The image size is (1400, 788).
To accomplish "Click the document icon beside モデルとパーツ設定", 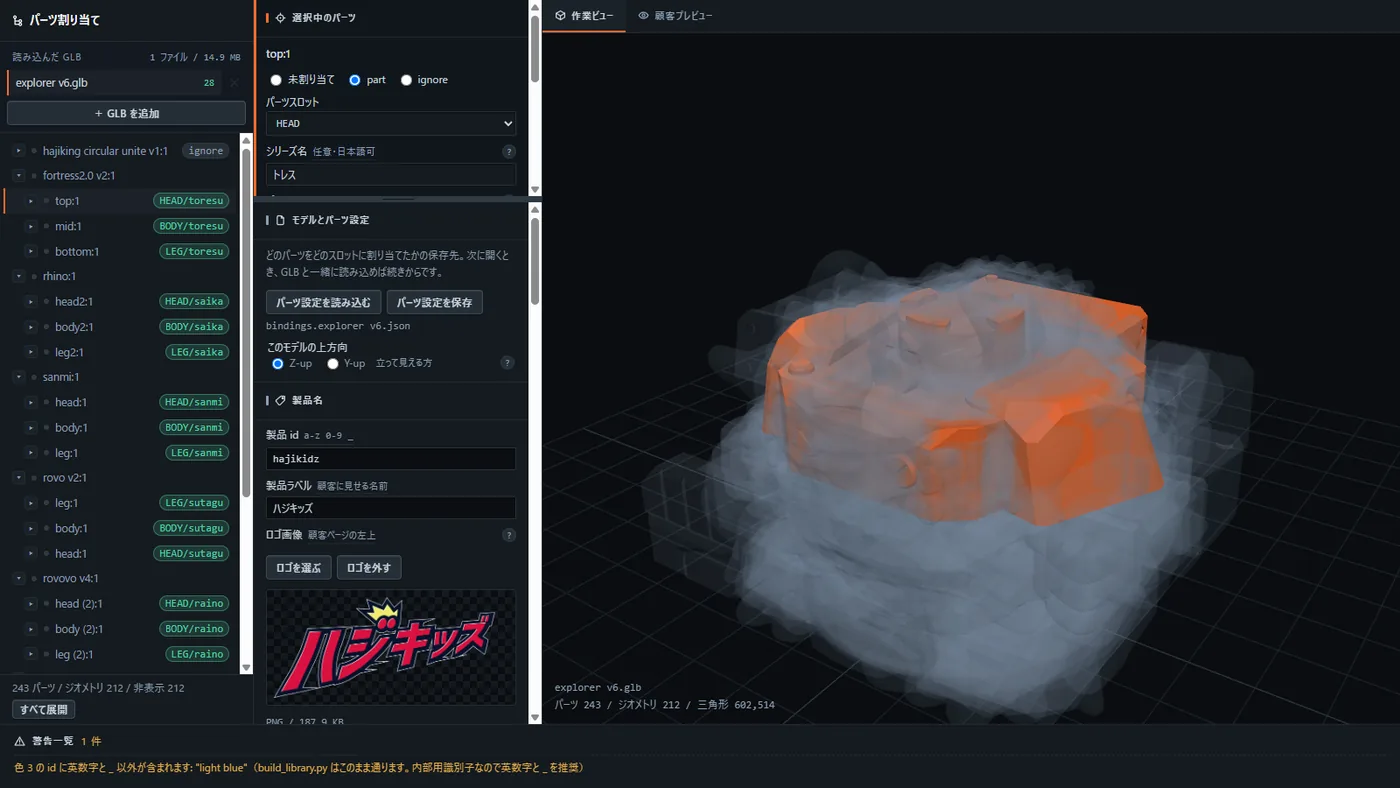I will coord(281,220).
